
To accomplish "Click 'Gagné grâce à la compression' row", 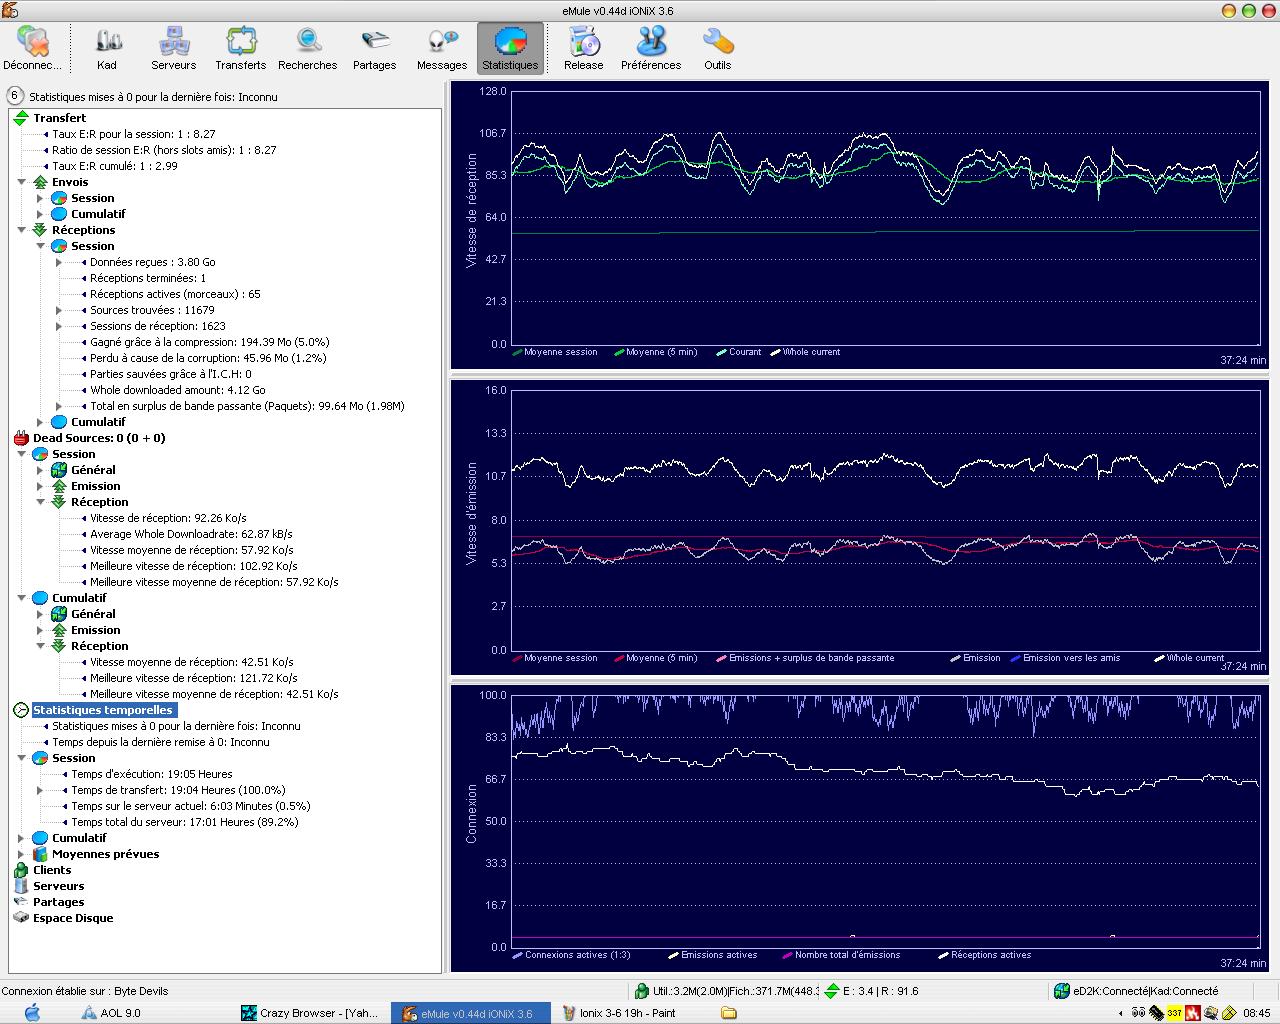I will click(x=209, y=342).
